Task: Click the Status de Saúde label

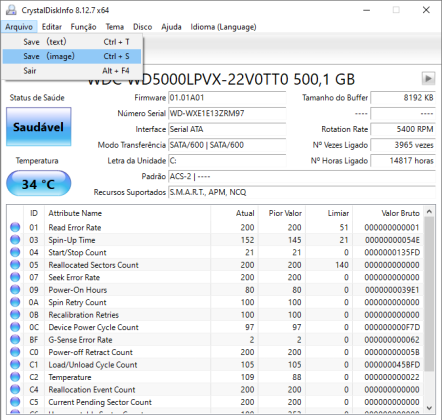Action: point(37,98)
